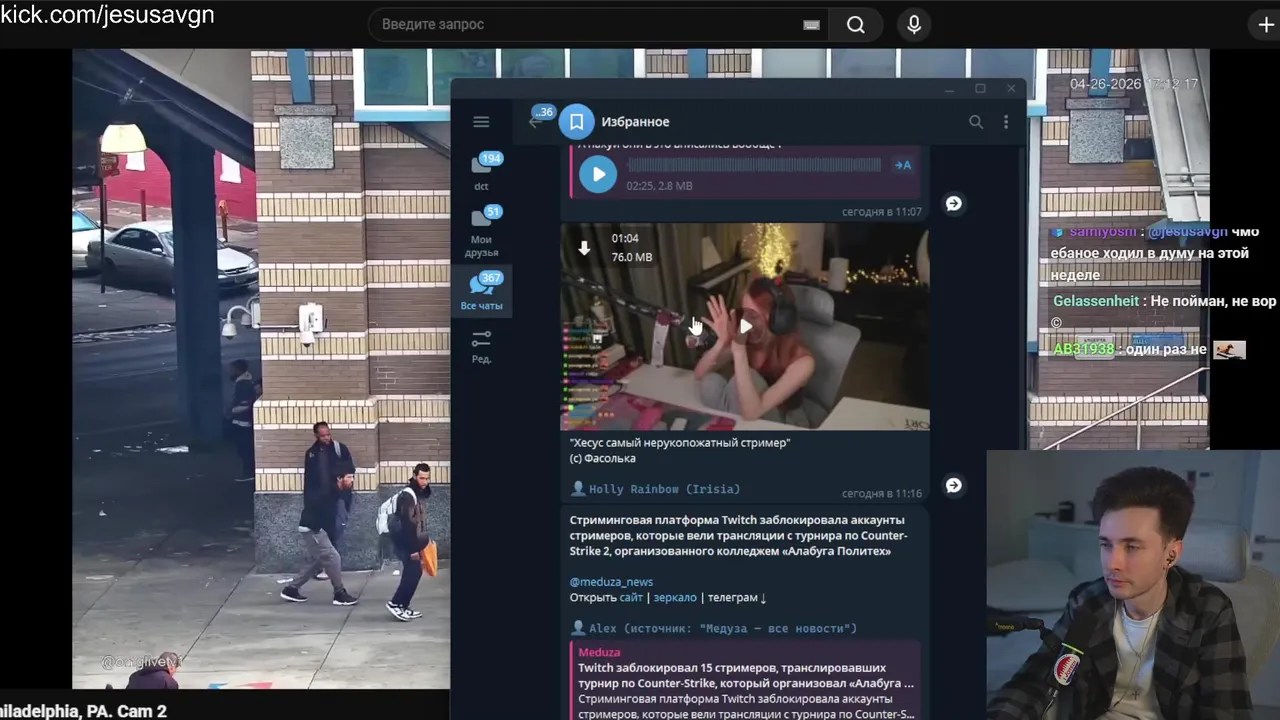Viewport: 1280px width, 720px height.
Task: Forward the video message via arrow button
Action: pos(954,485)
